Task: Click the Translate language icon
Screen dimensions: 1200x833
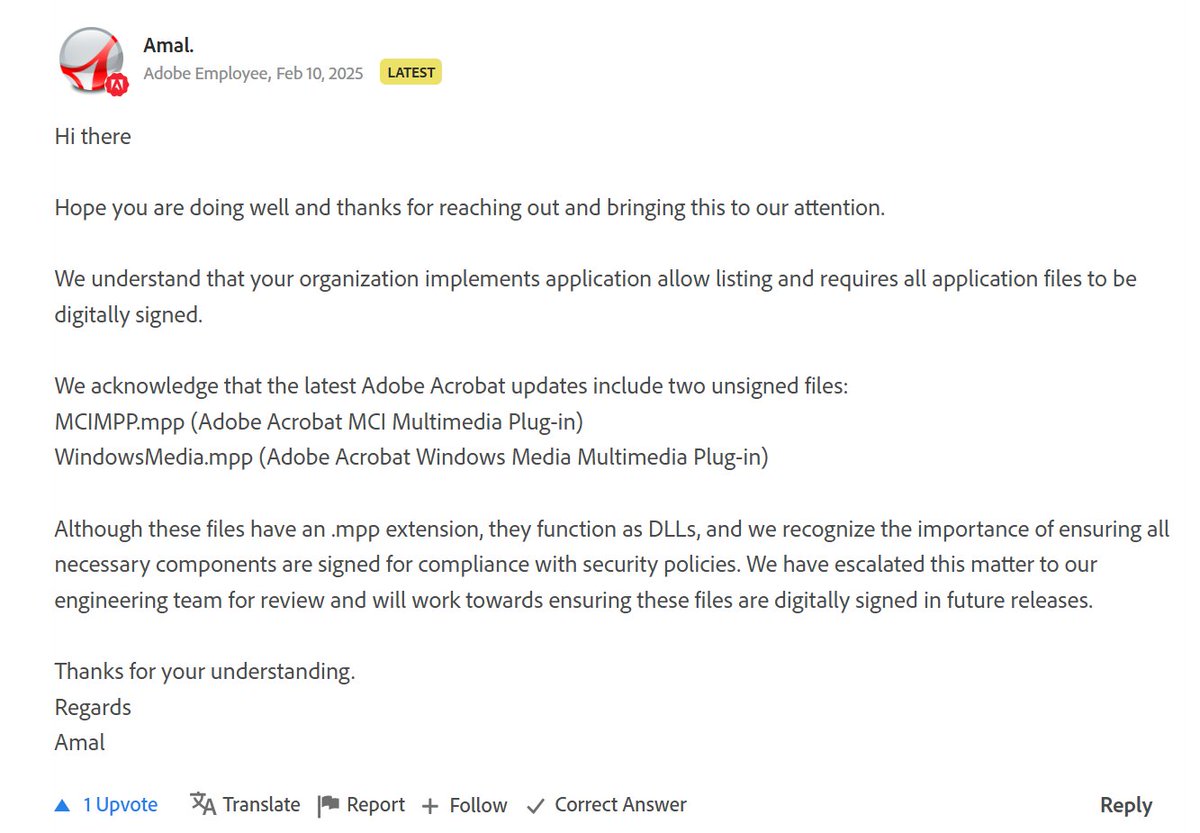Action: [x=203, y=805]
